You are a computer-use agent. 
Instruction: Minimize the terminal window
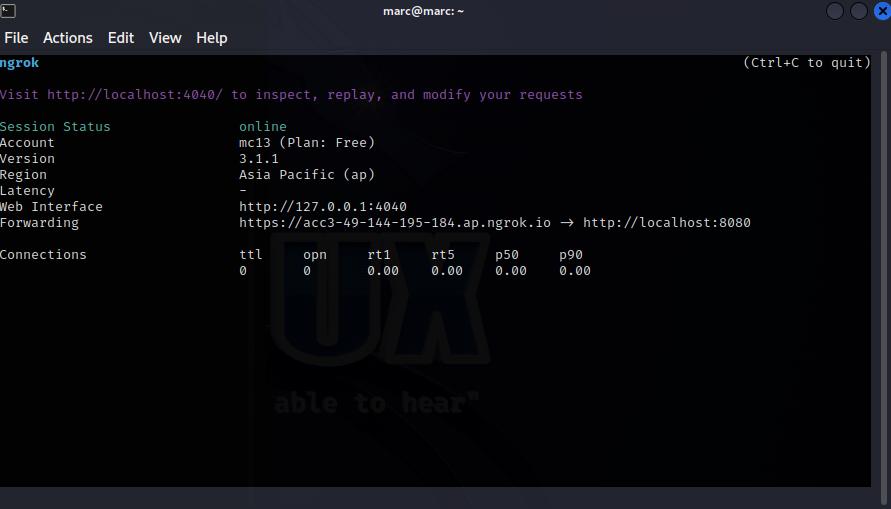(x=835, y=11)
